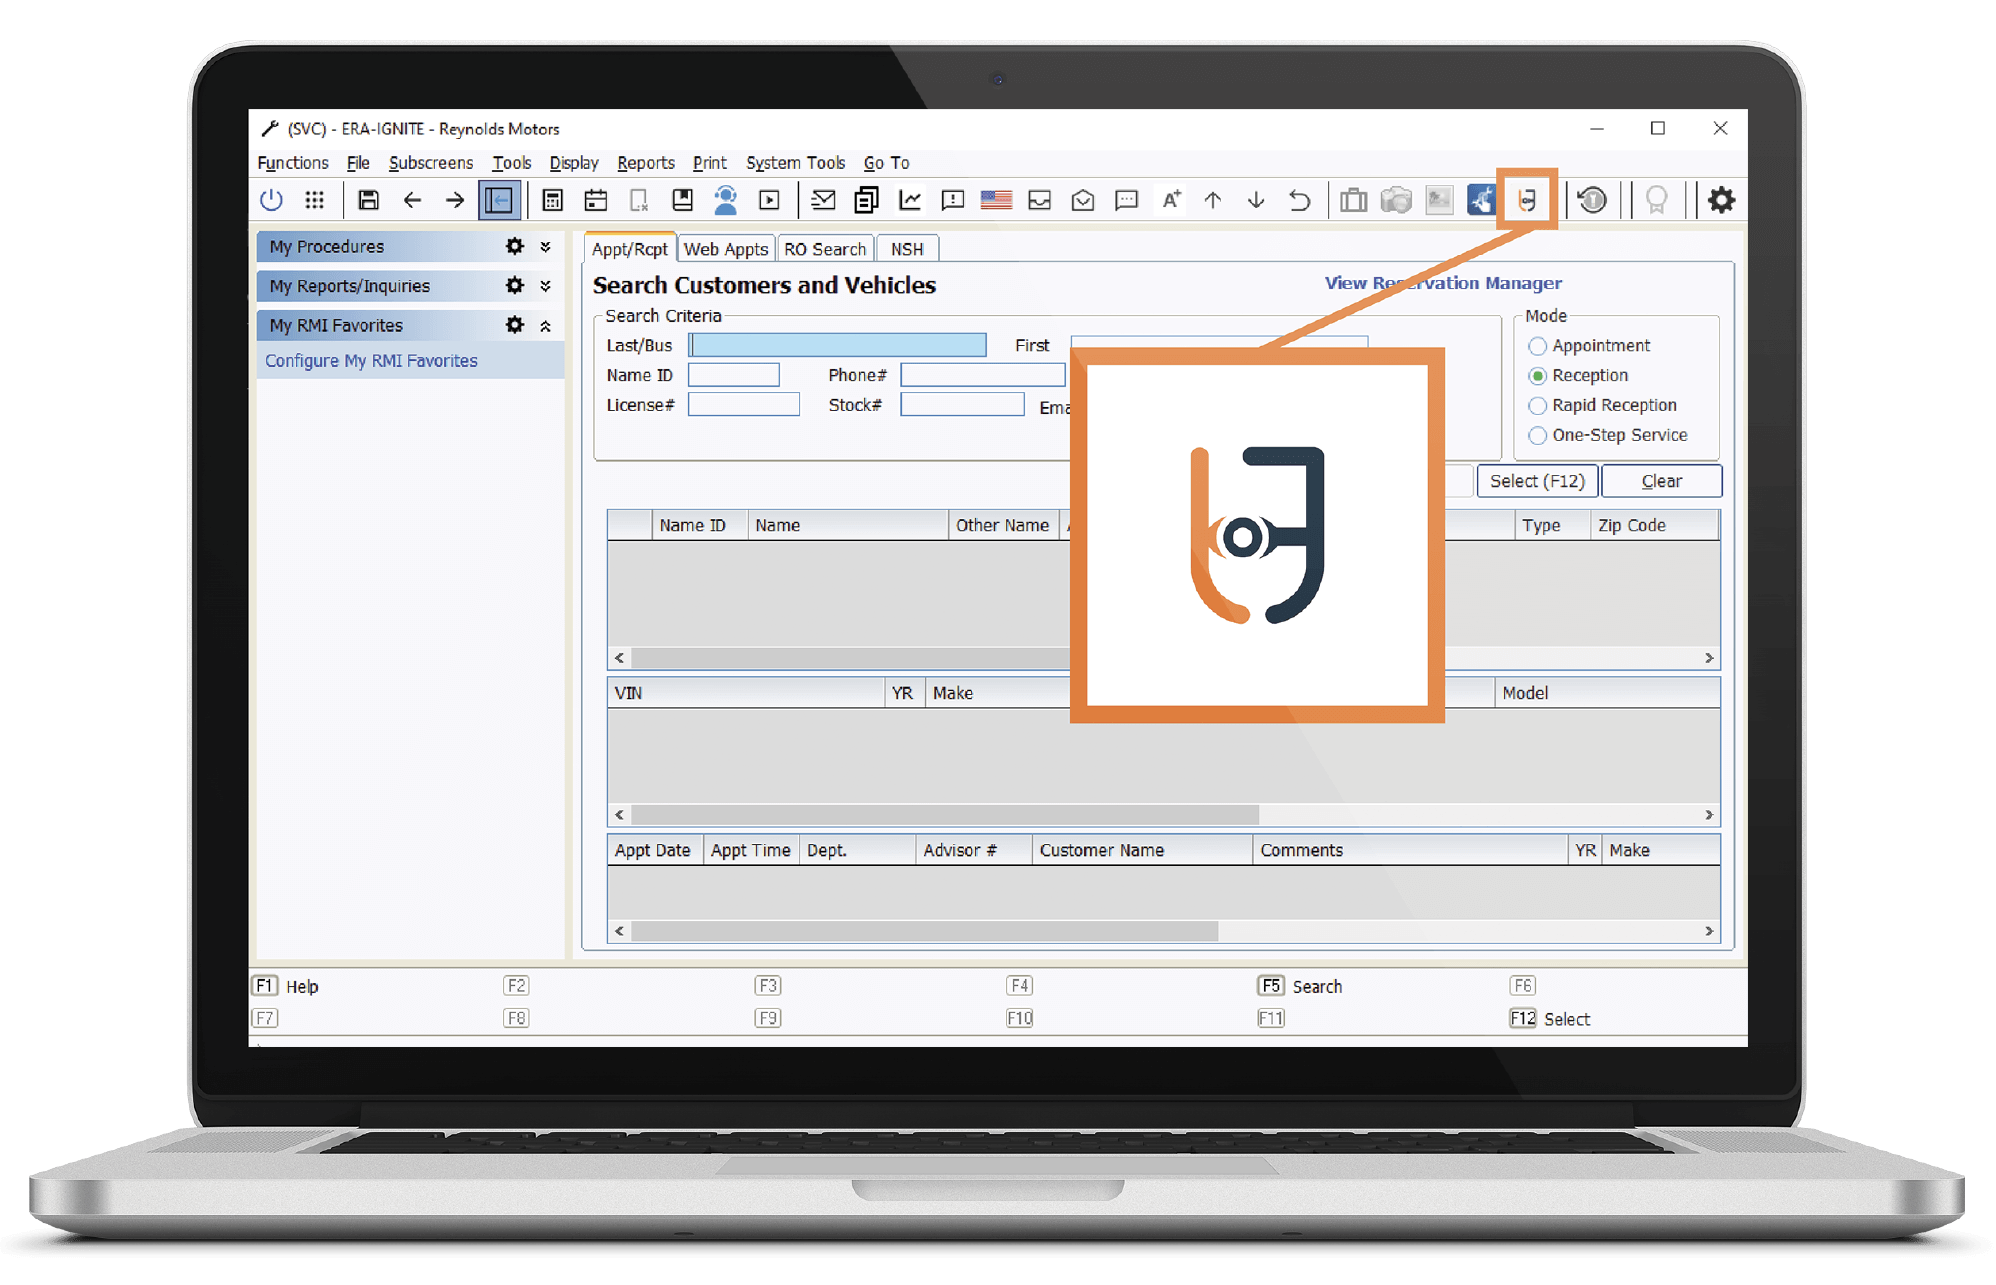1996x1285 pixels.
Task: Click the gear in My RMI Favorites header
Action: (514, 325)
